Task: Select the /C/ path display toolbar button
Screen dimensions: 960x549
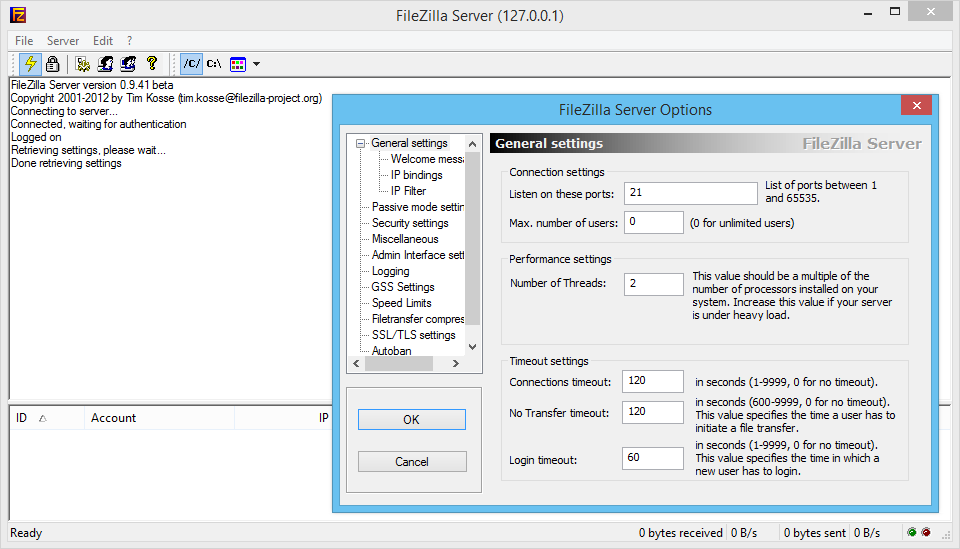Action: [192, 64]
